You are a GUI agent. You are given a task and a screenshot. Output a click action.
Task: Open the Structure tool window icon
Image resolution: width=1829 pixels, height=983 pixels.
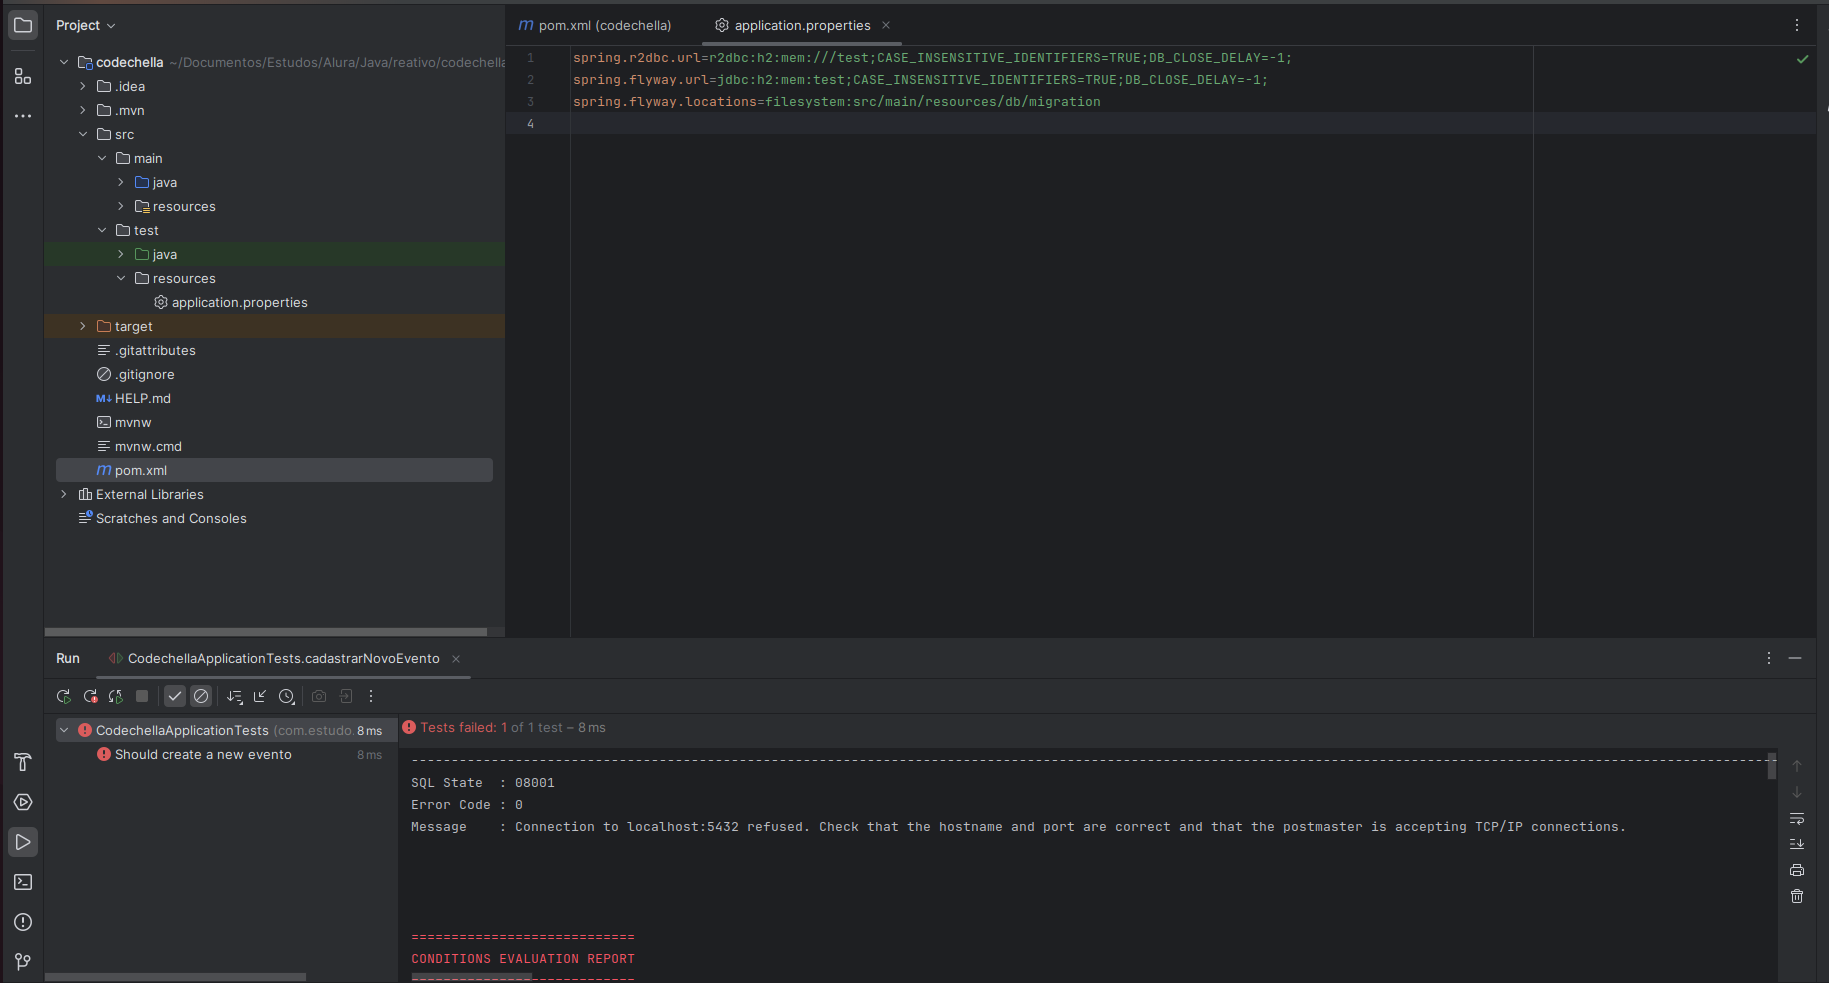tap(23, 76)
